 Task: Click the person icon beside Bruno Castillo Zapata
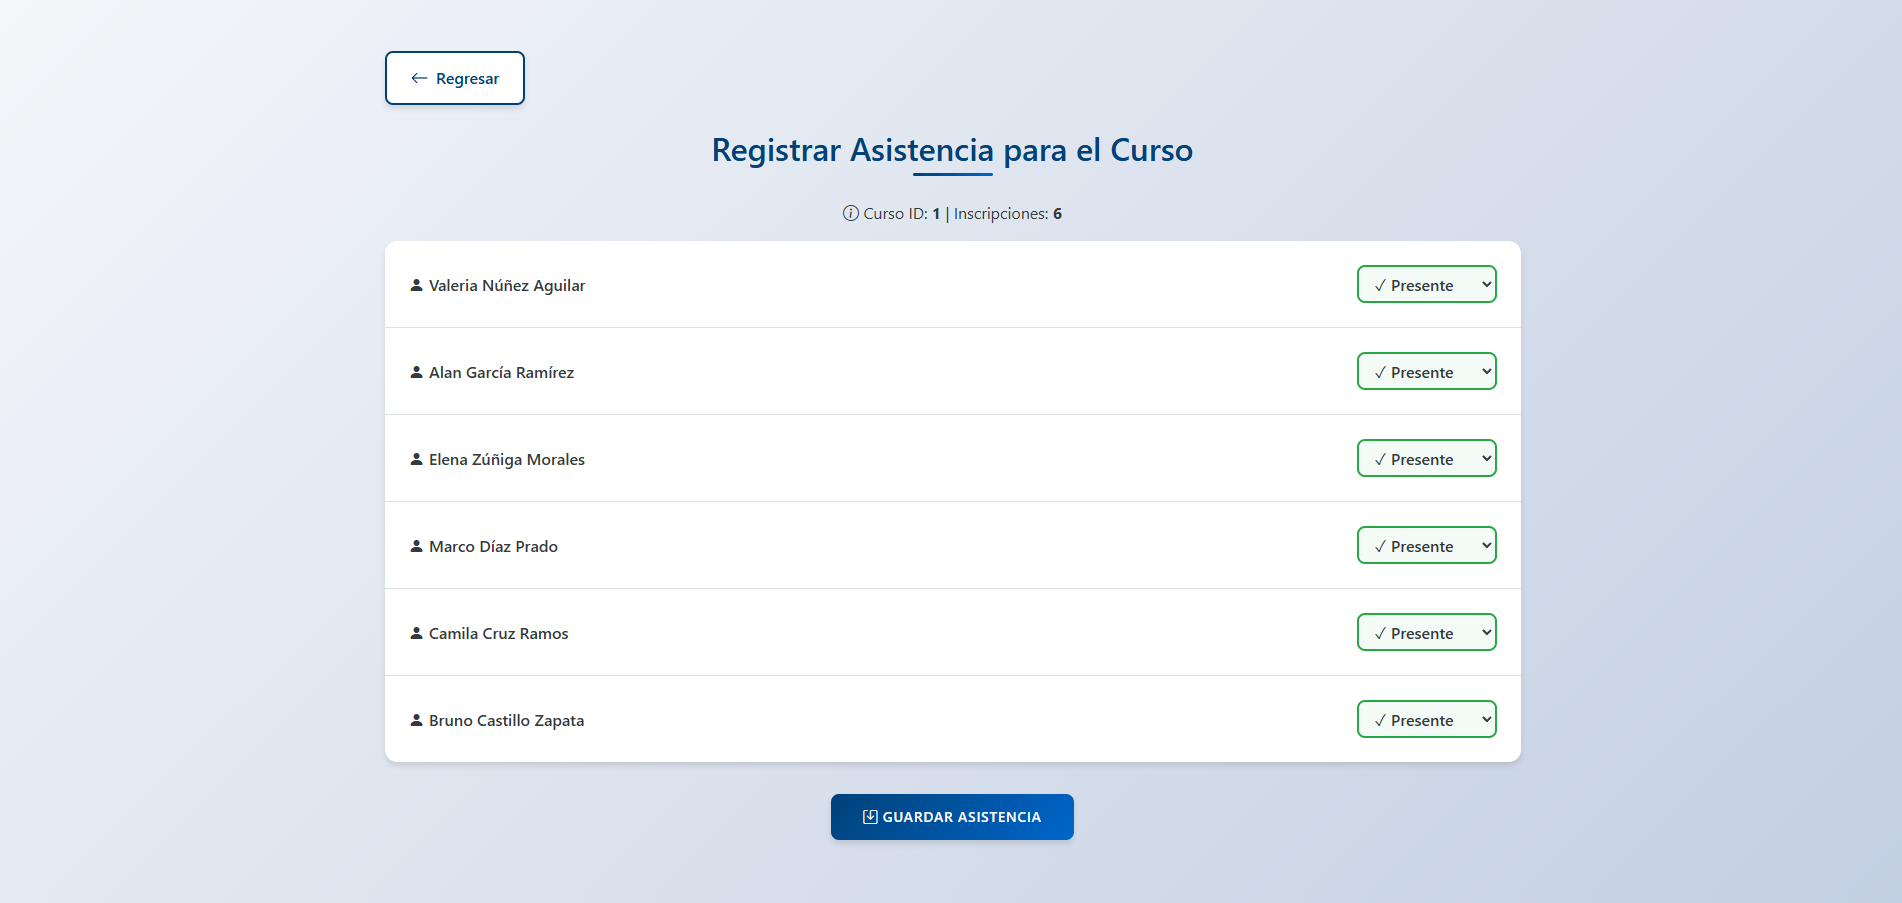416,719
